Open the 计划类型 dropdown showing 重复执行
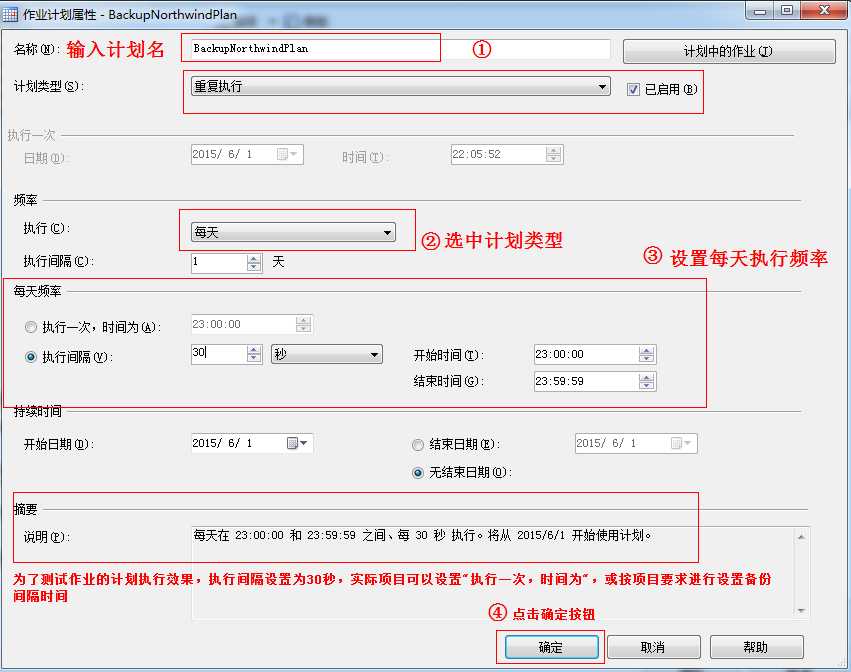Screen dimensions: 851x672 tap(401, 86)
